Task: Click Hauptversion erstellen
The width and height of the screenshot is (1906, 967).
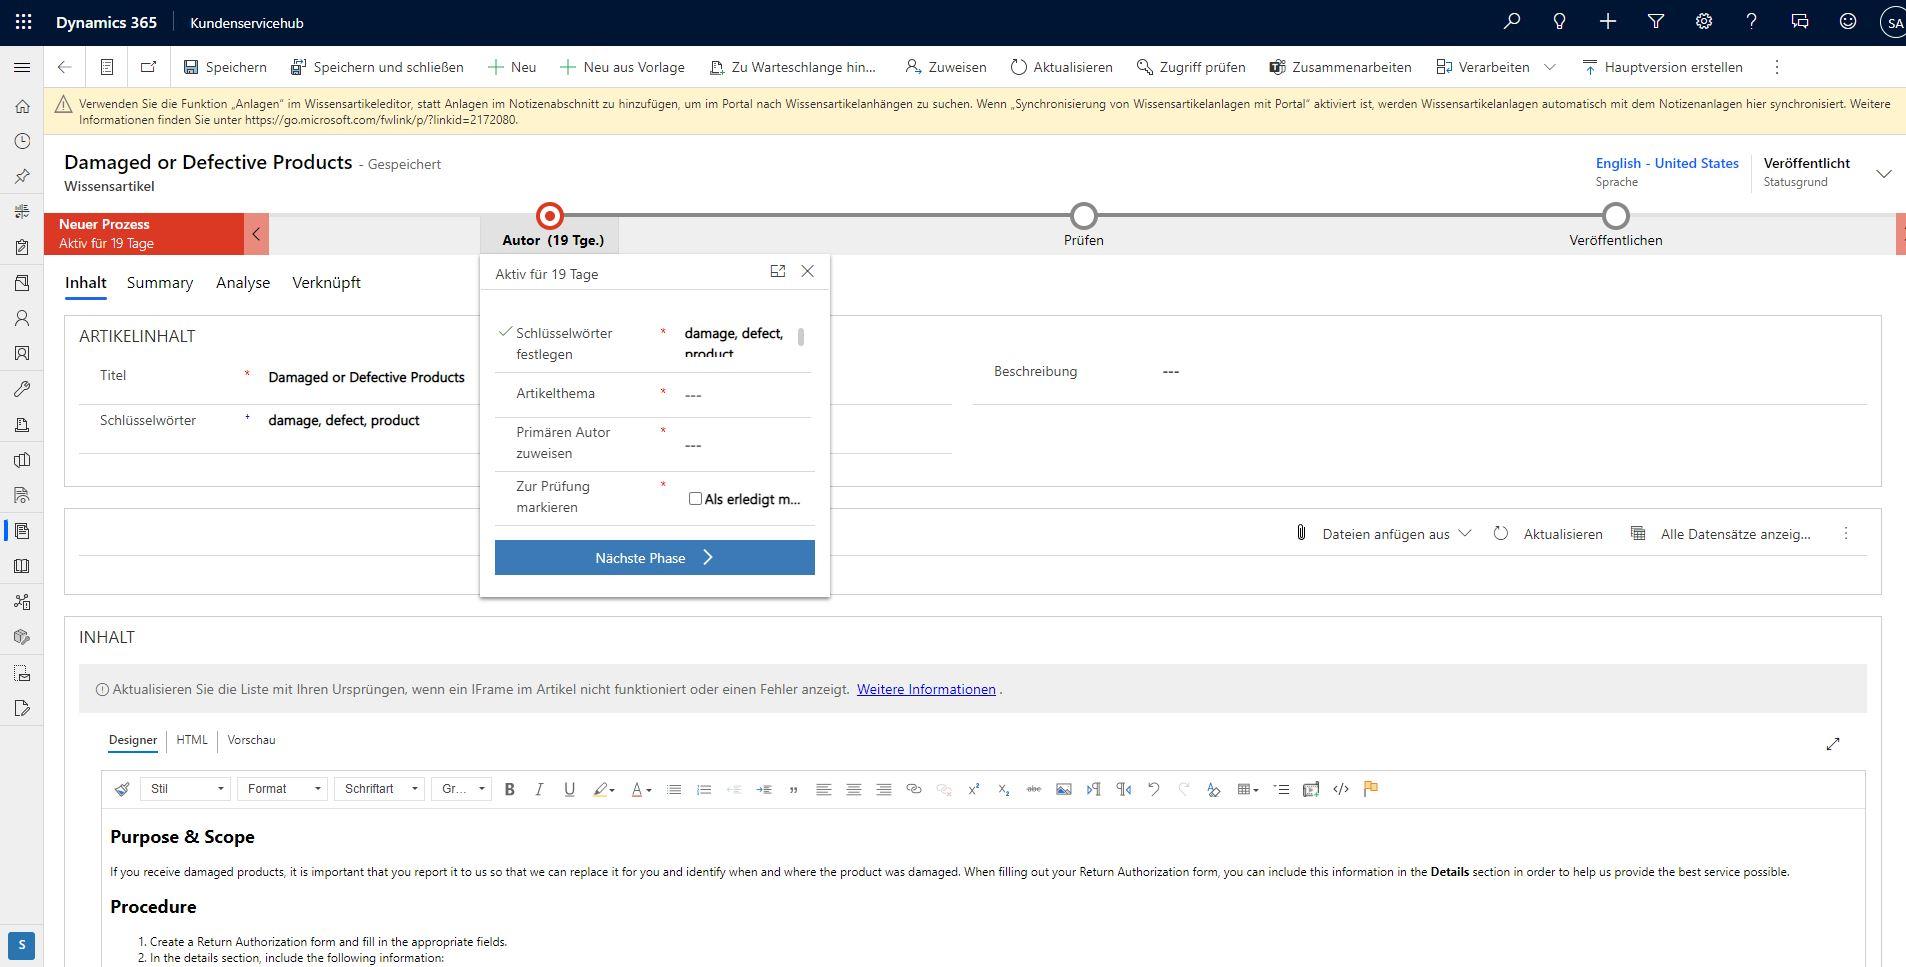Action: pyautogui.click(x=1662, y=67)
